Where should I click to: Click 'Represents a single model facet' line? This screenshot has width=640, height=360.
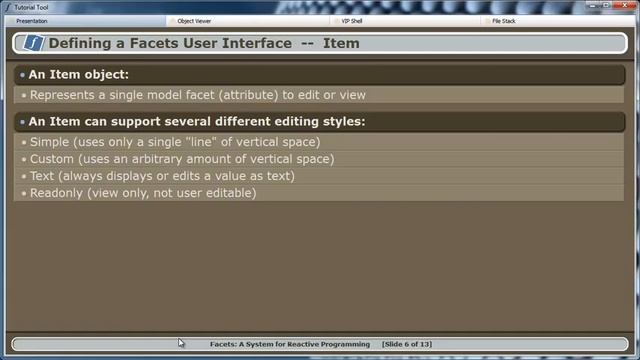coord(319,95)
